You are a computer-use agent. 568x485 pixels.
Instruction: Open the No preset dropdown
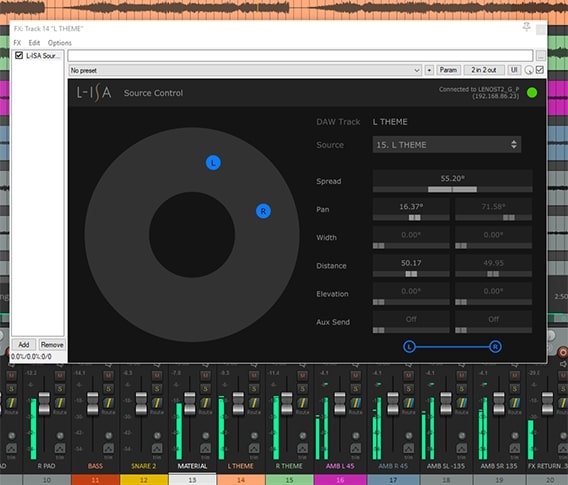pos(245,70)
